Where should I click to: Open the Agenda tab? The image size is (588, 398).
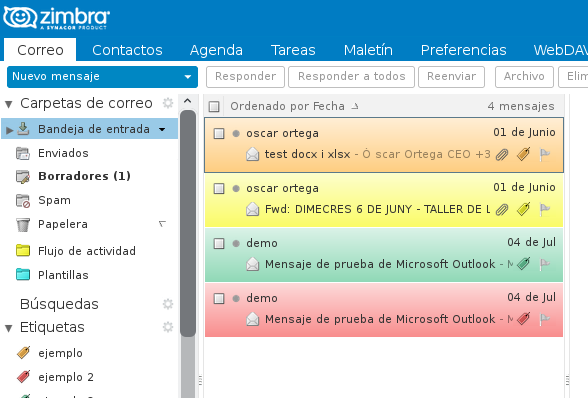tap(216, 50)
